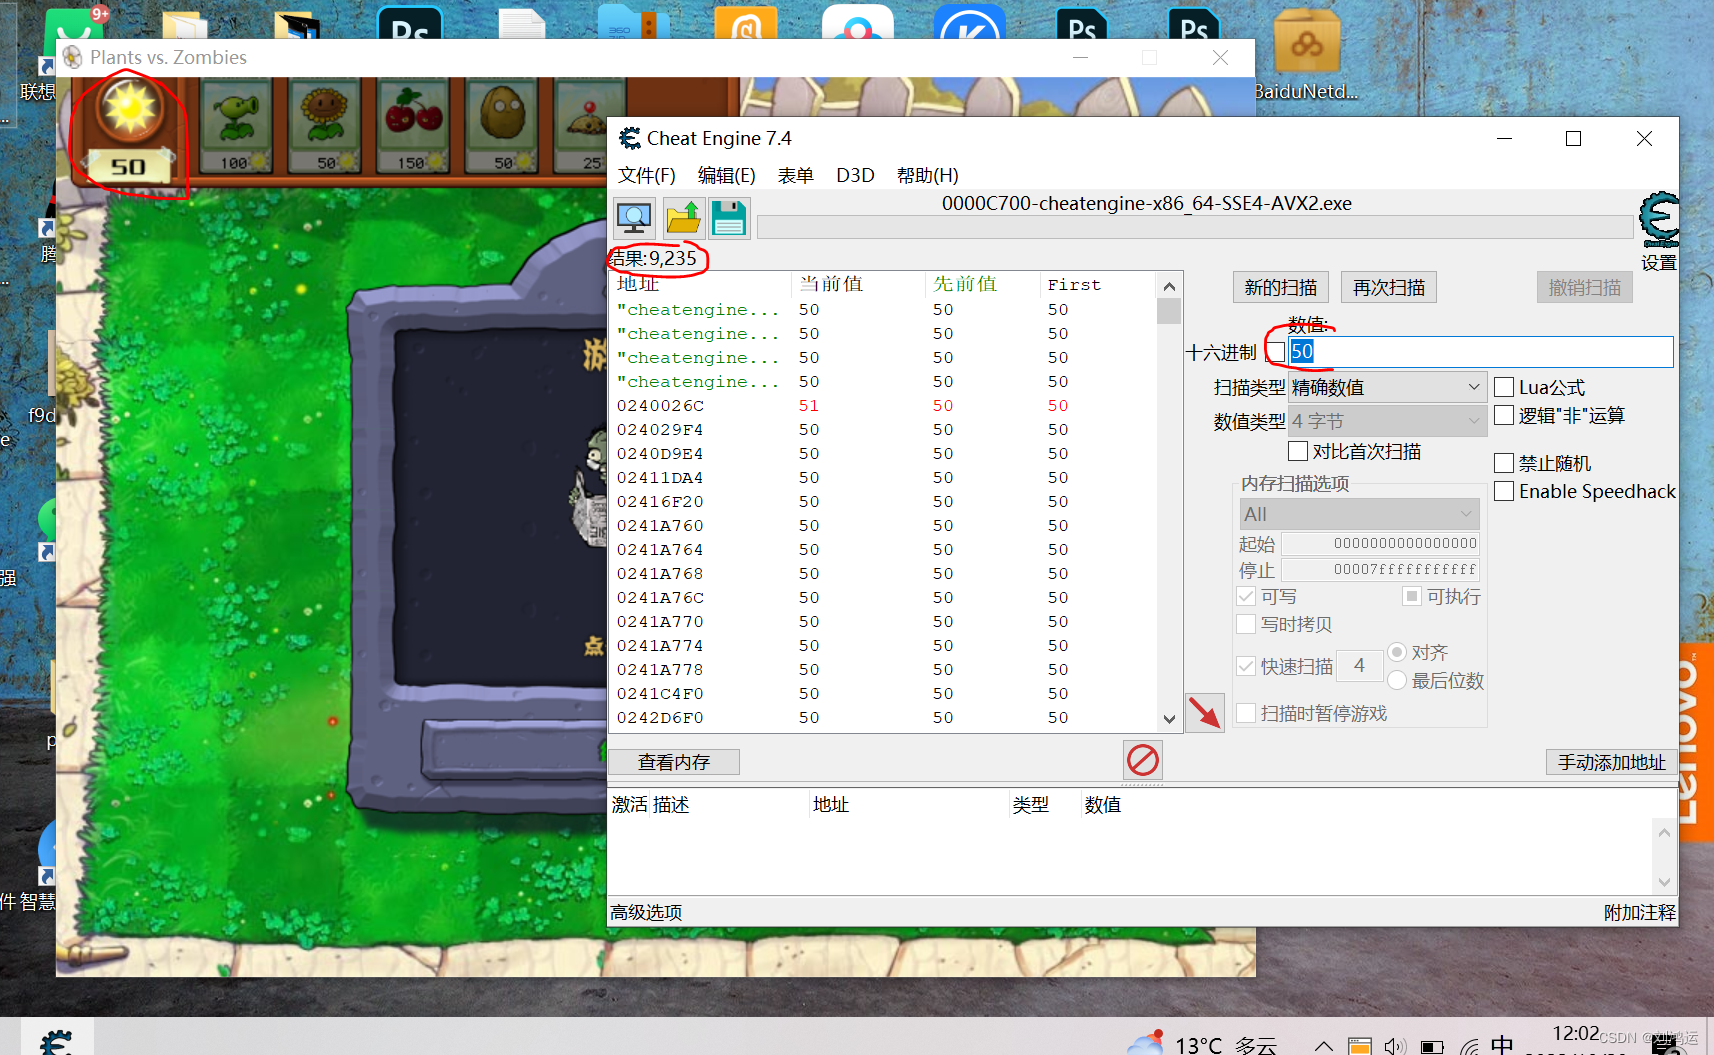Click the scan progress bar
1714x1055 pixels.
1195,227
